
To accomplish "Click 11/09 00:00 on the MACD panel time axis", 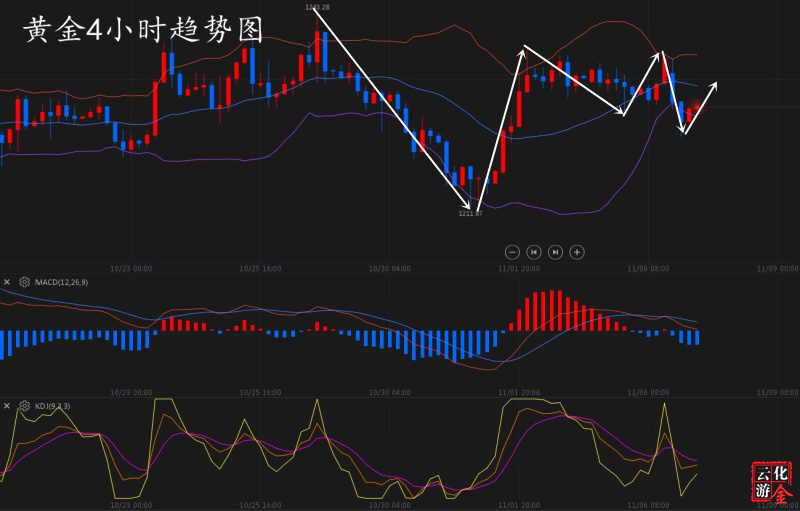I will click(778, 392).
